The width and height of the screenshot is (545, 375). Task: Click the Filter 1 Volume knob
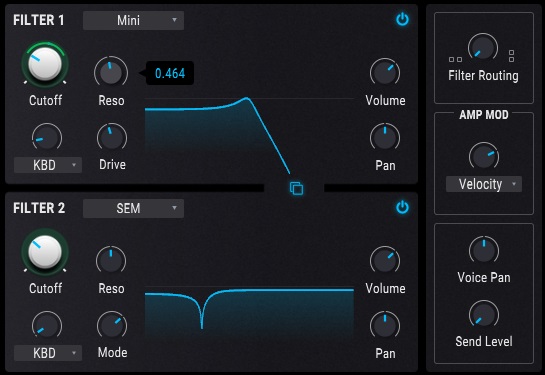tap(385, 73)
